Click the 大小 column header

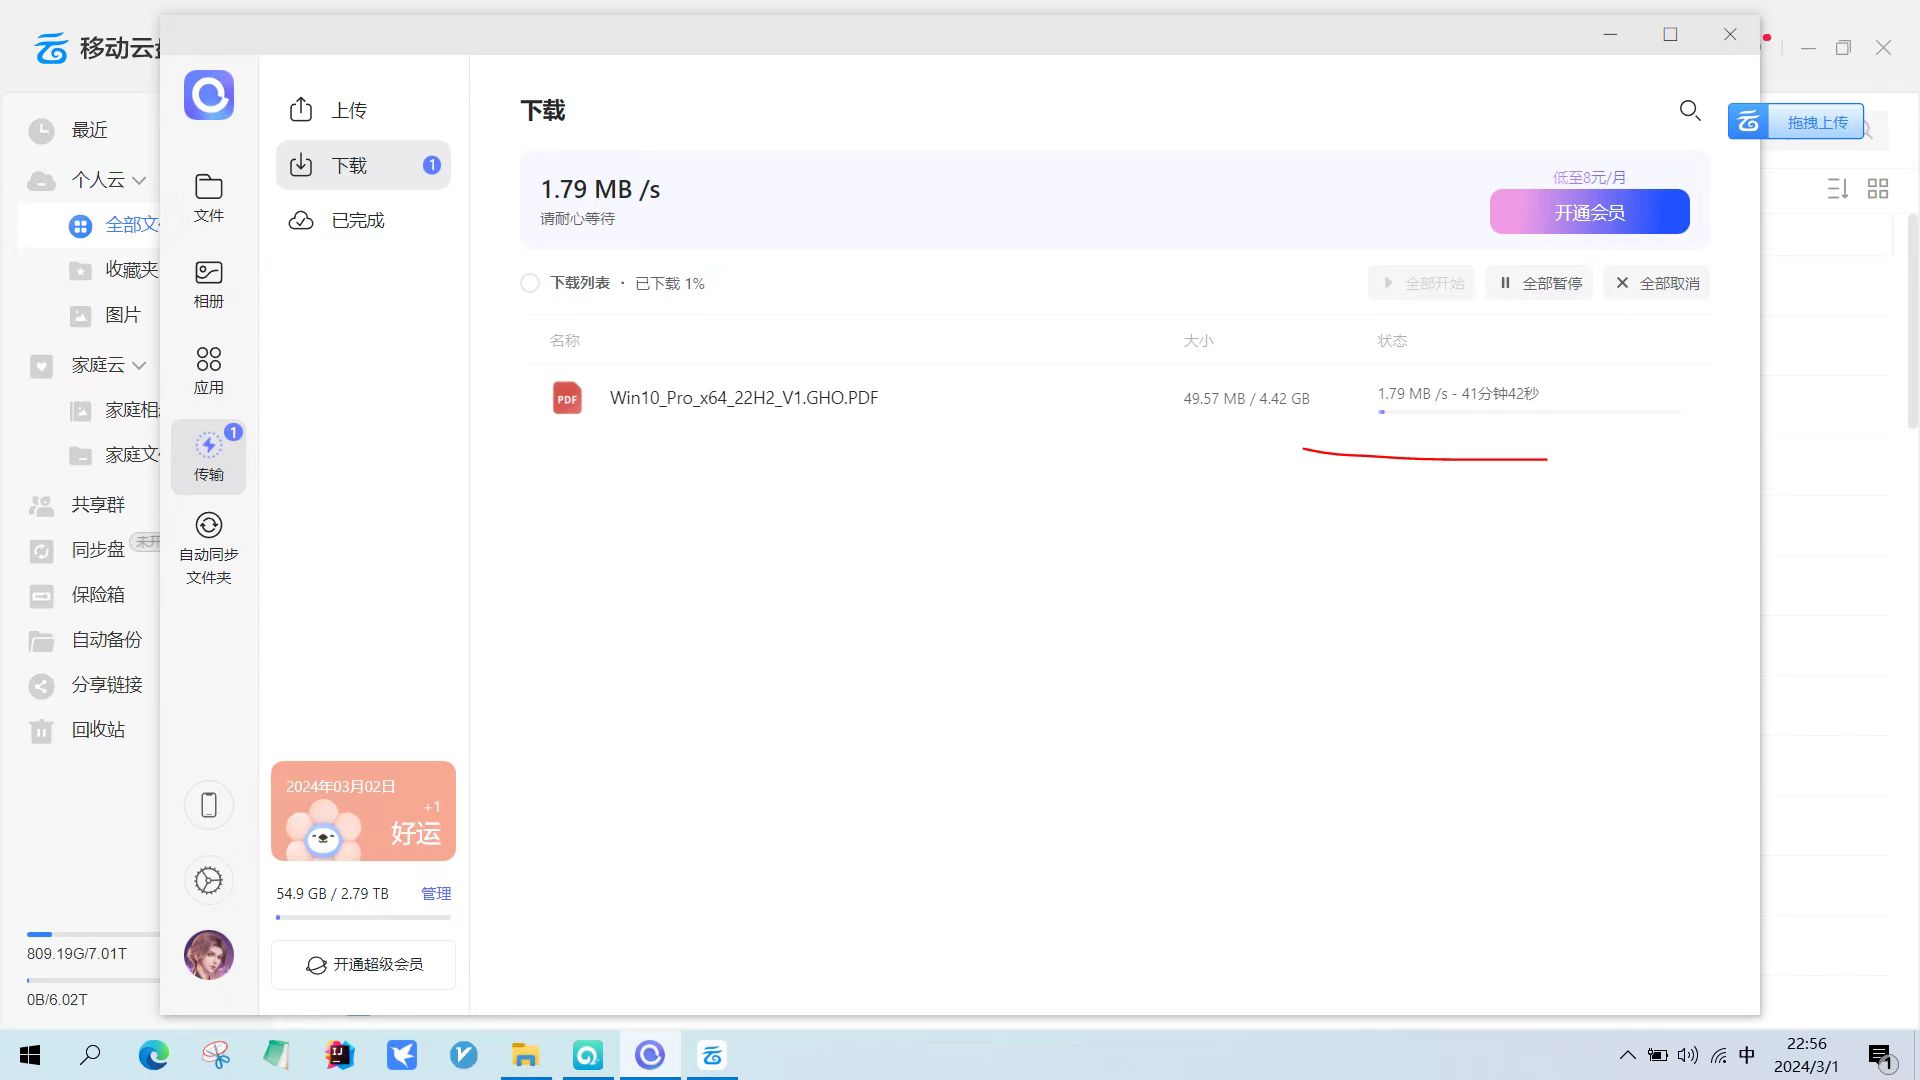pos(1198,341)
